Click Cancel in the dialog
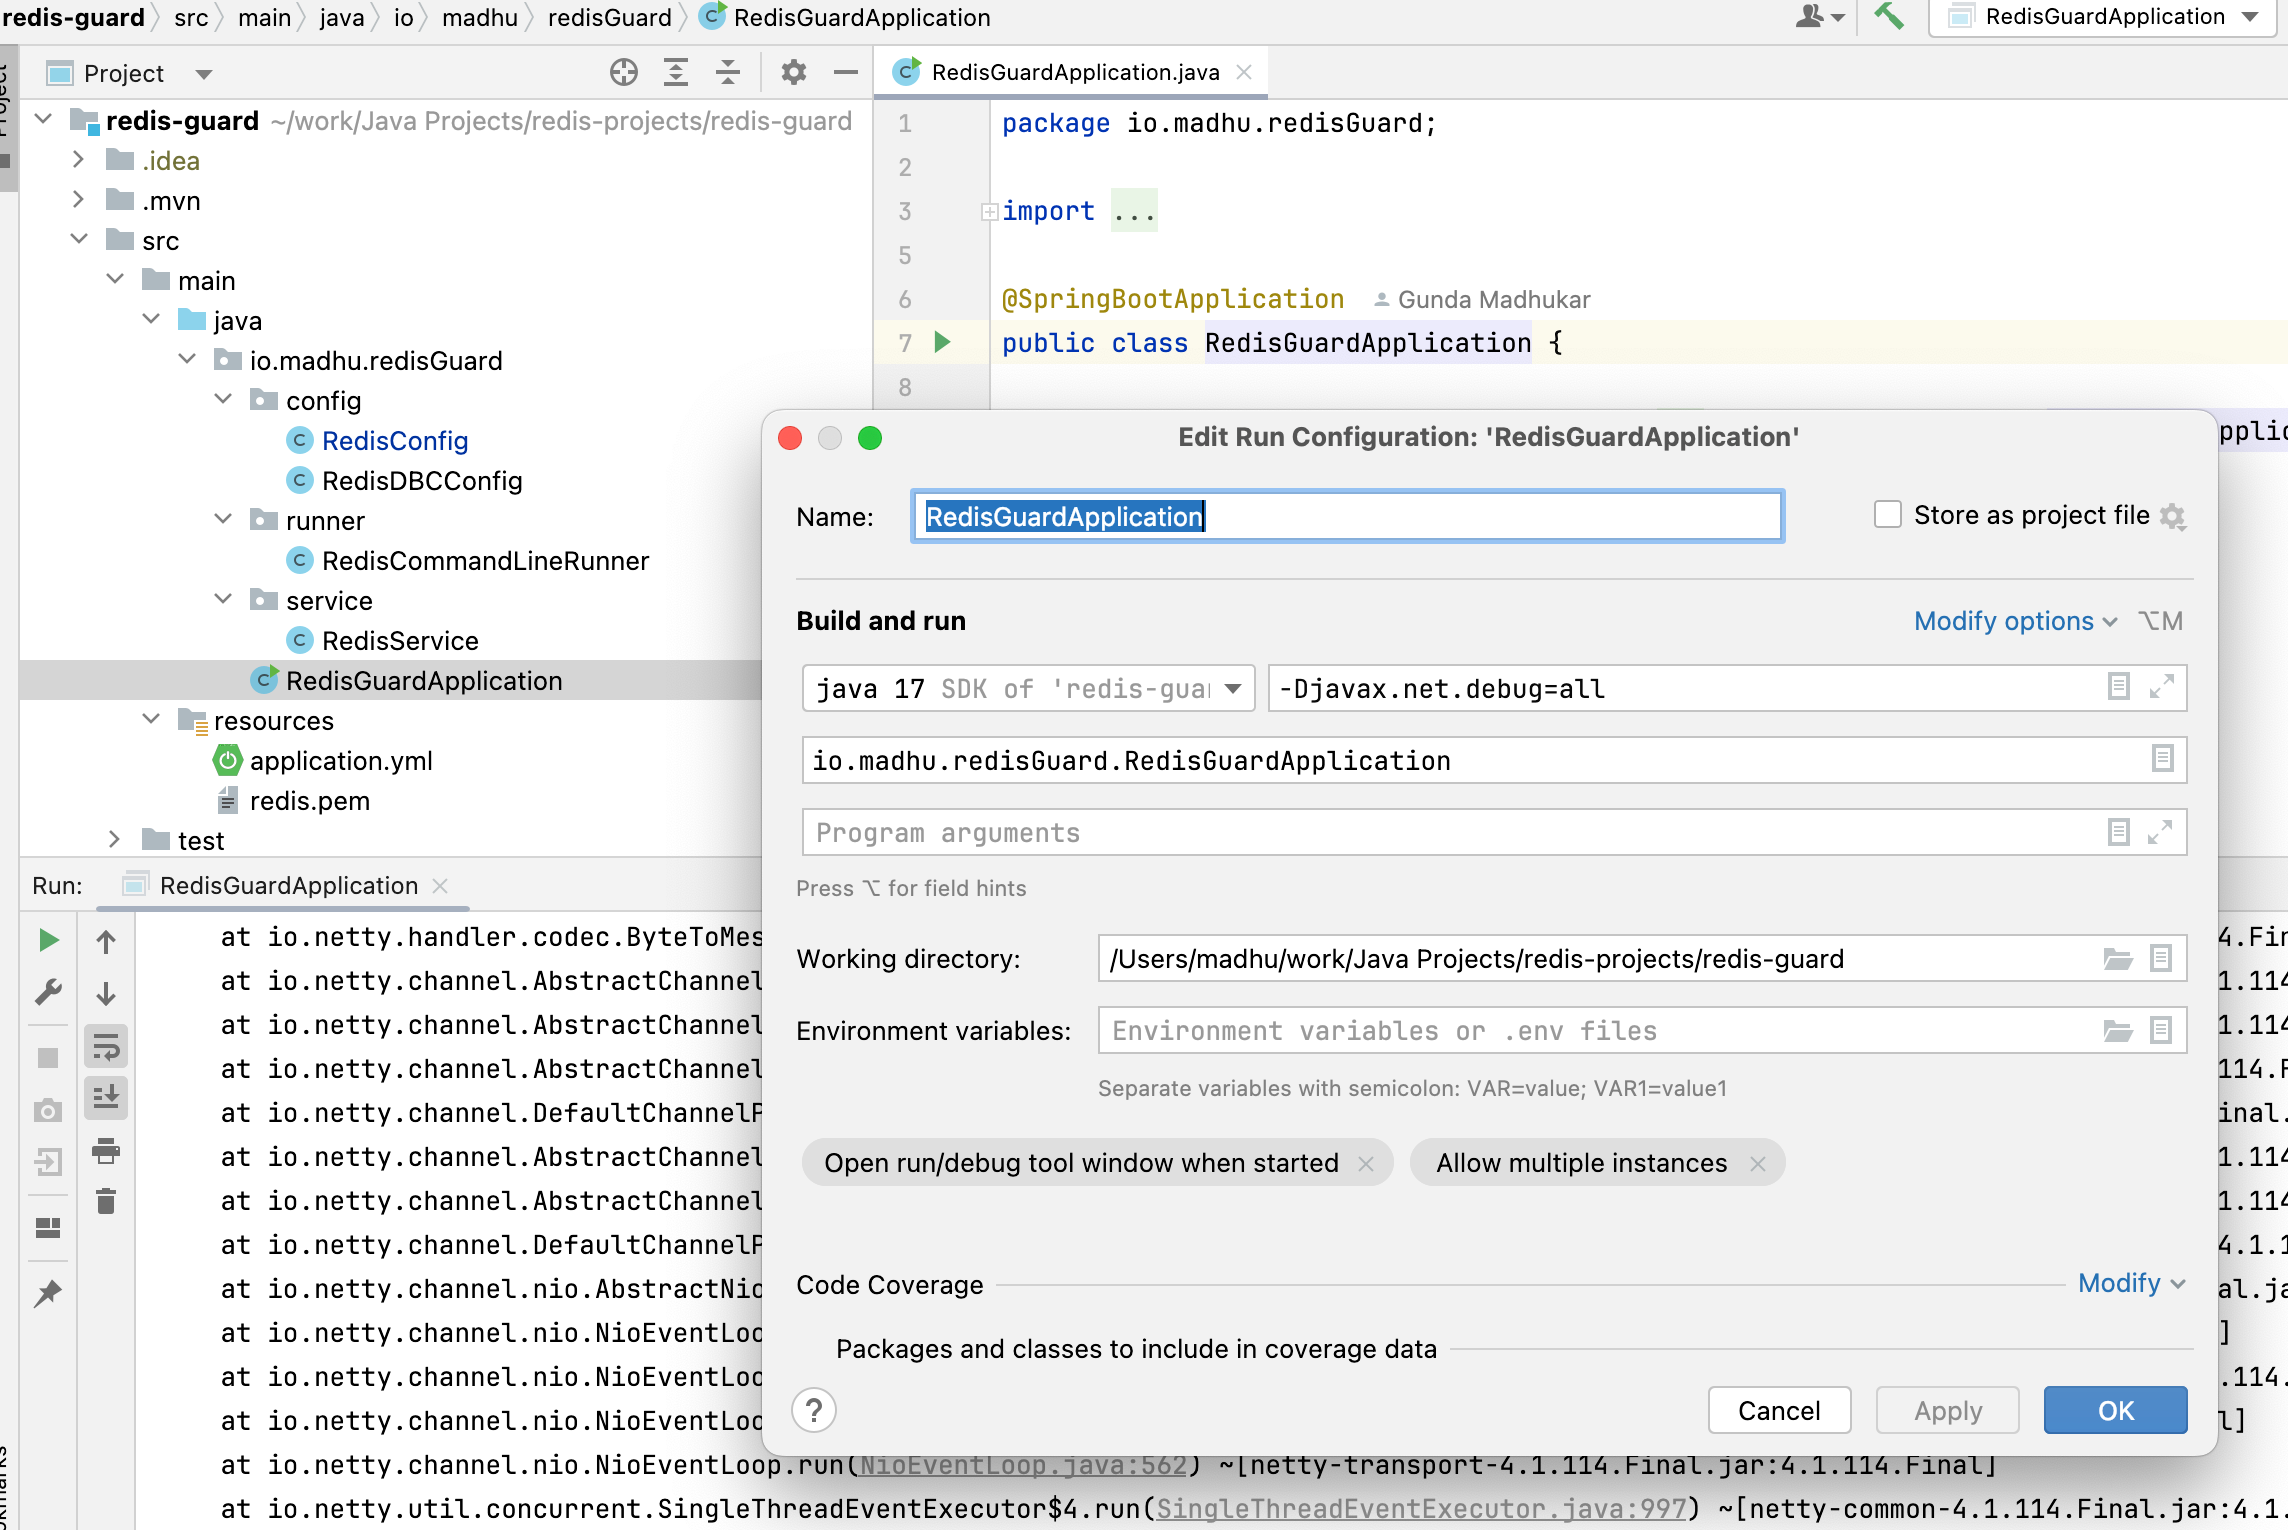The height and width of the screenshot is (1530, 2288). tap(1779, 1410)
